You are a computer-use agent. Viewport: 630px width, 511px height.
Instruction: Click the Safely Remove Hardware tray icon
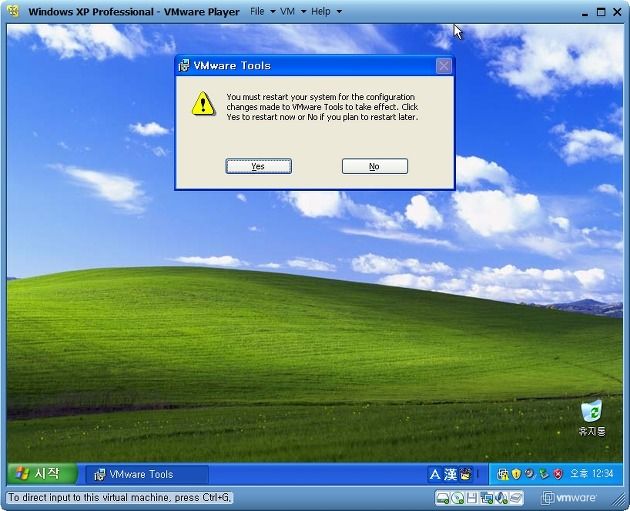(x=544, y=474)
